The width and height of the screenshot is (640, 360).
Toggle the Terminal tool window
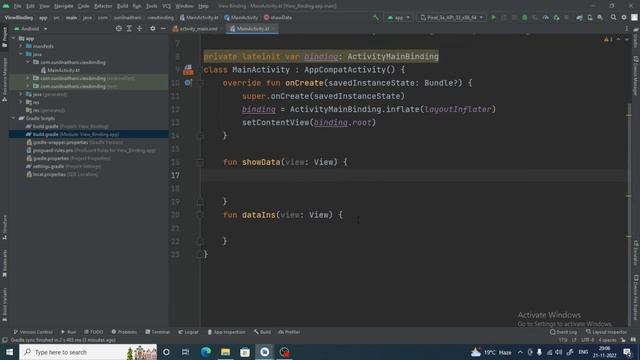[158, 332]
